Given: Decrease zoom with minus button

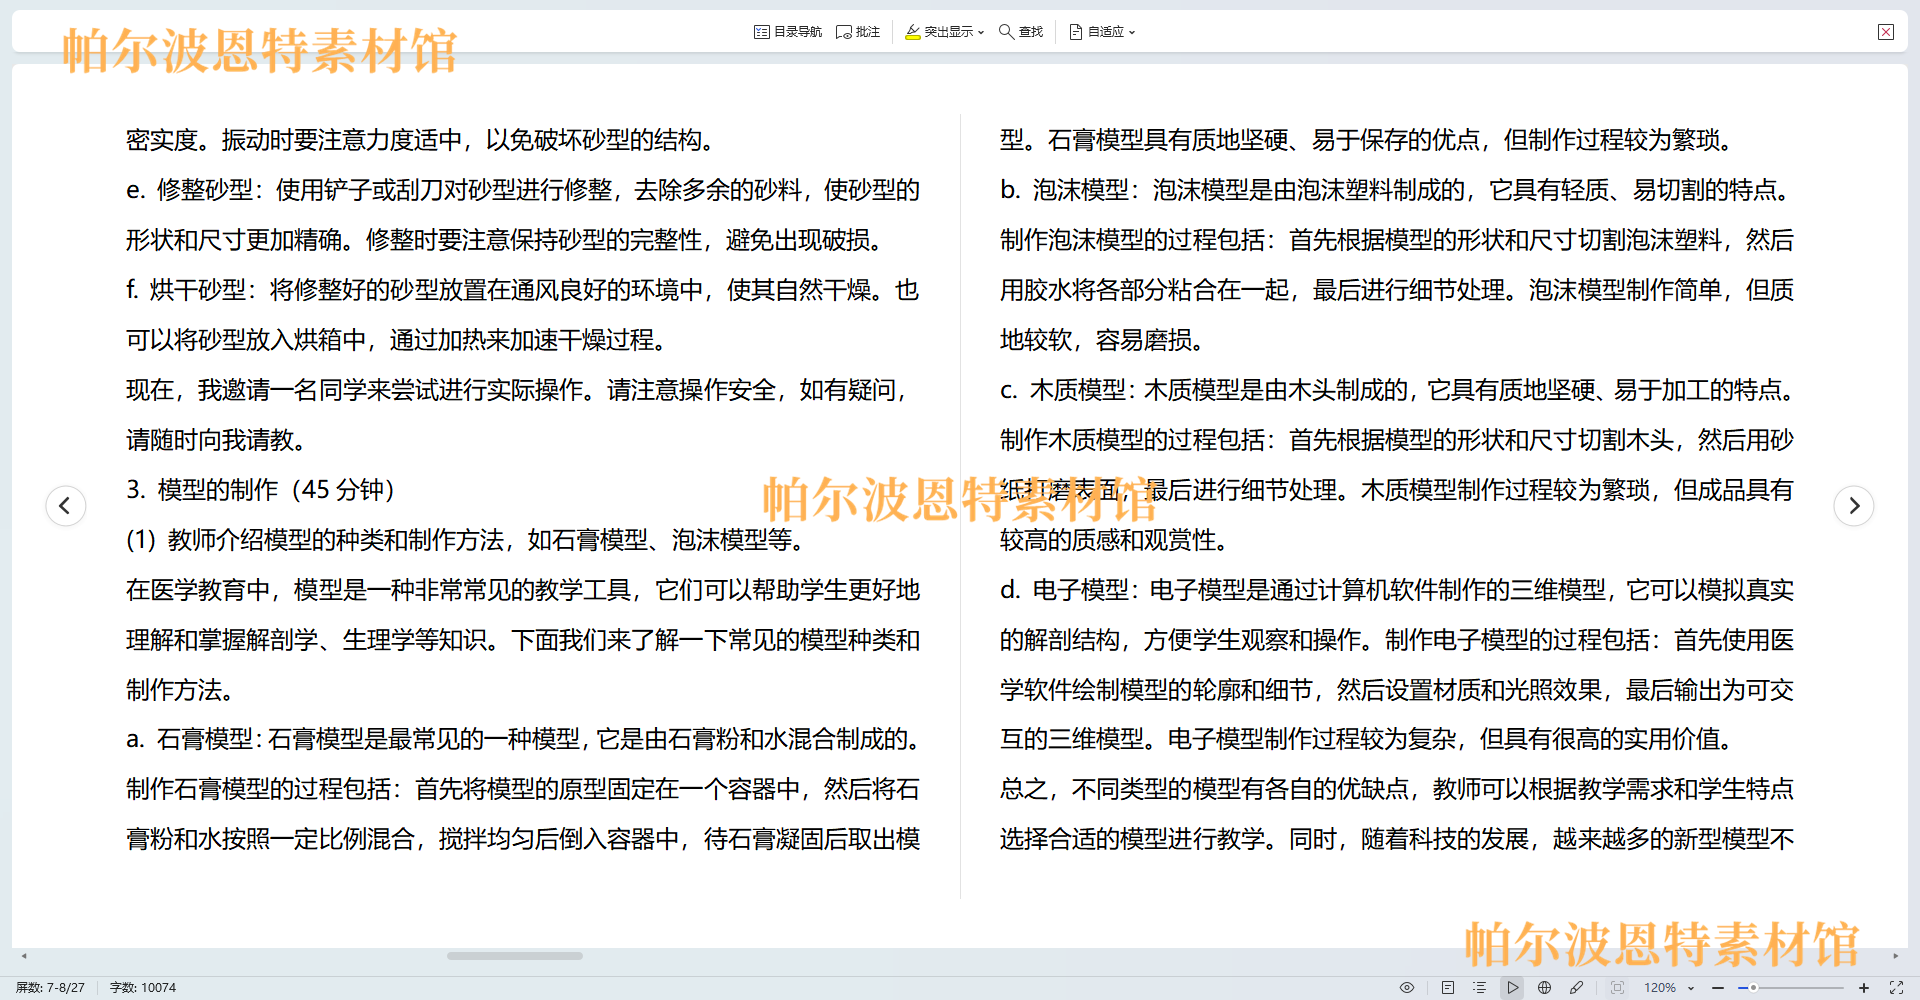Looking at the screenshot, I should tap(1718, 988).
